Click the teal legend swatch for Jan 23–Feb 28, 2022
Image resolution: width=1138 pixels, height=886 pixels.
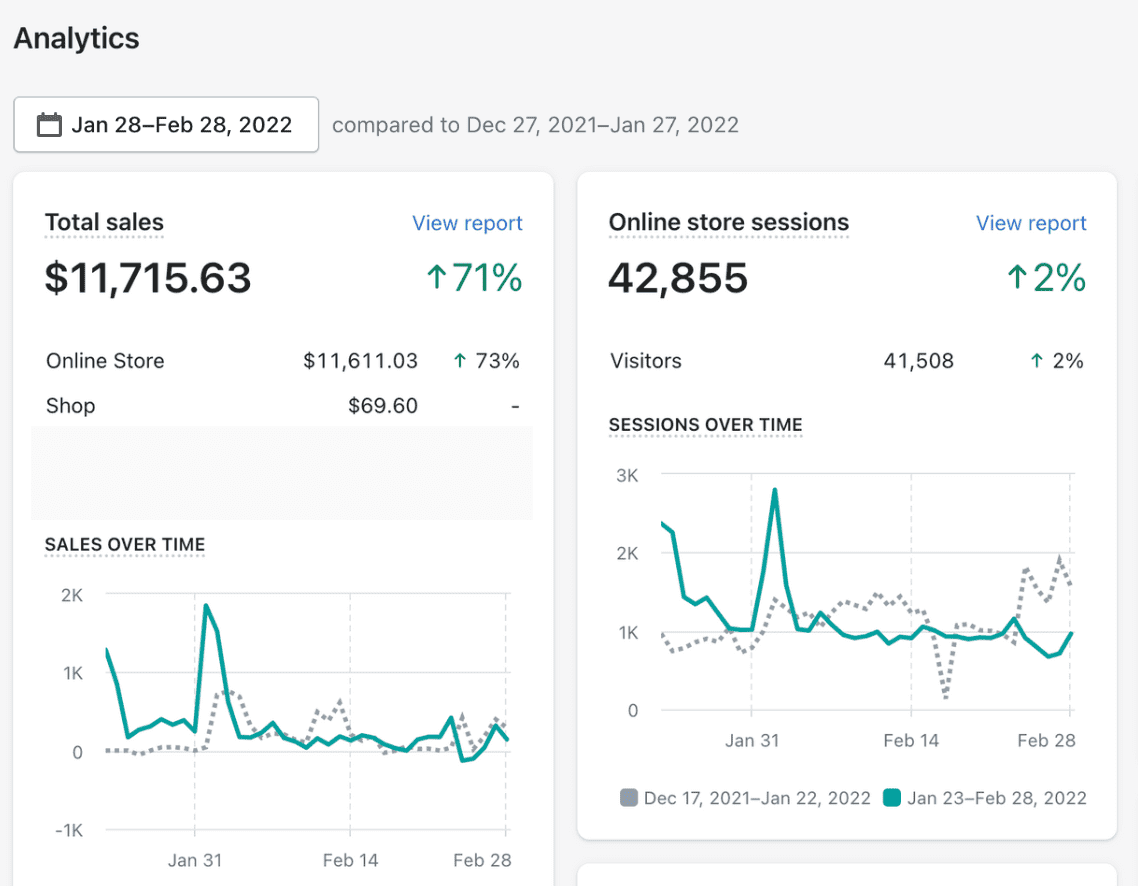pos(892,798)
